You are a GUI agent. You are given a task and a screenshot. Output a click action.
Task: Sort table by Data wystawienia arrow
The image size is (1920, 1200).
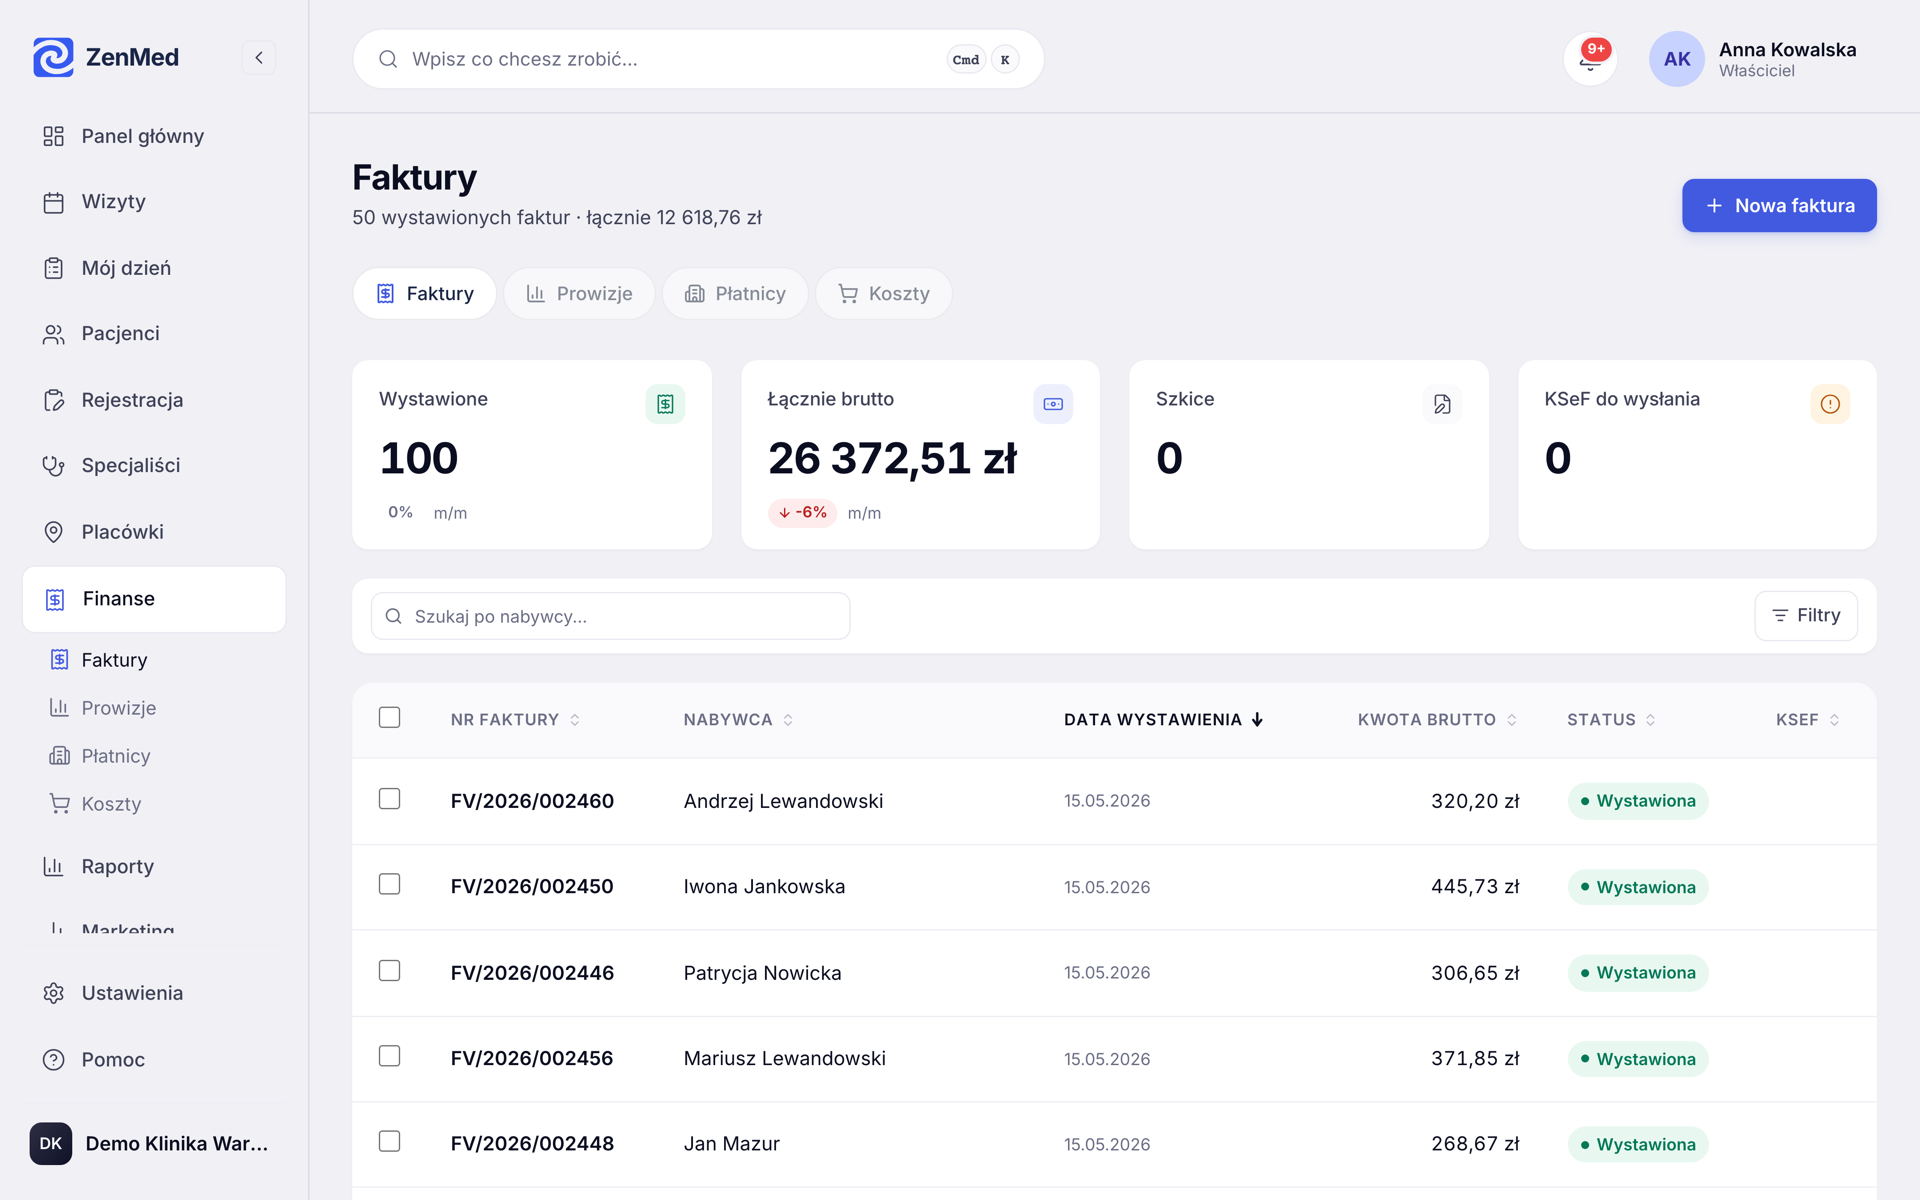[x=1257, y=720]
